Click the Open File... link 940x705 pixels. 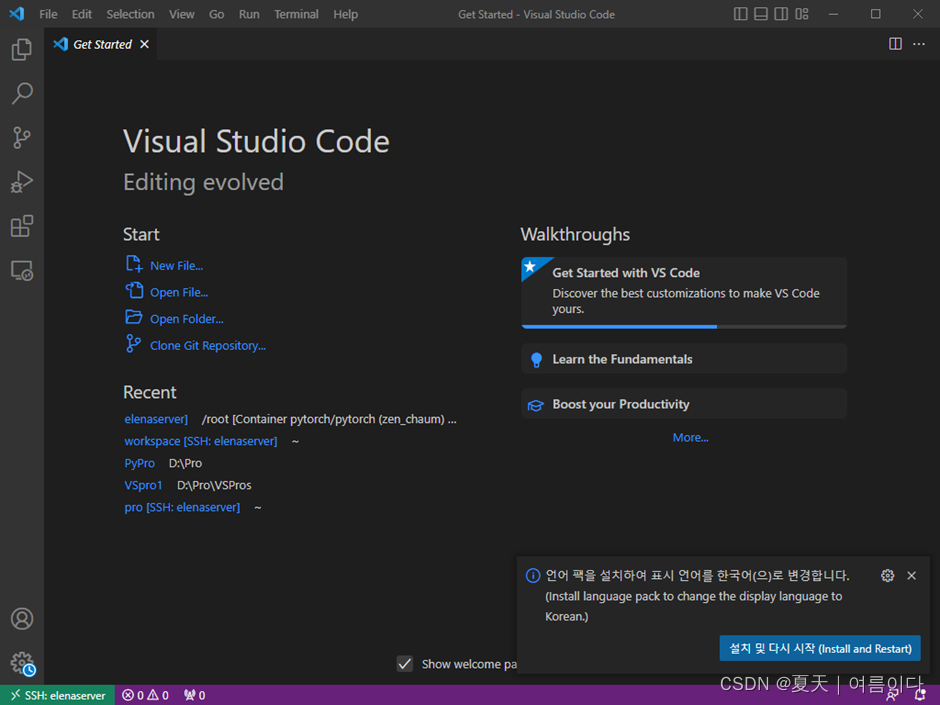pyautogui.click(x=179, y=293)
